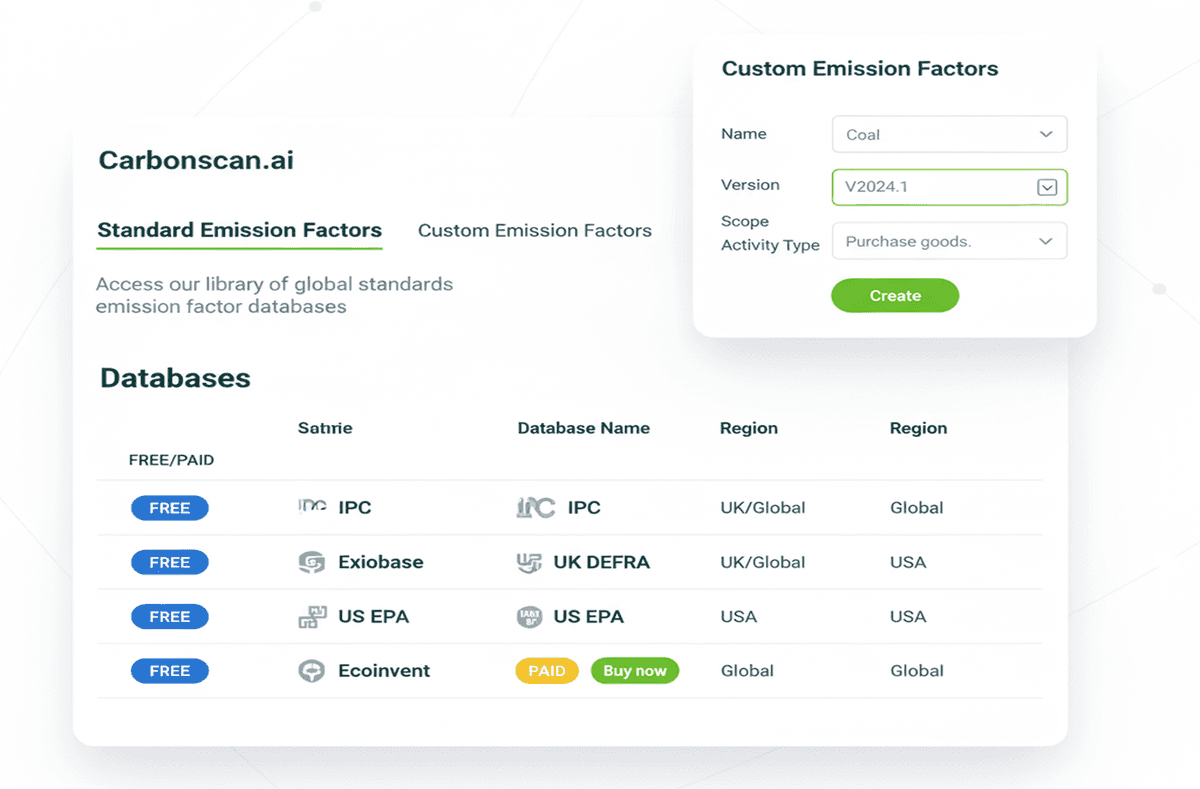The width and height of the screenshot is (1200, 789).
Task: Click the US EPA logo in Source column
Action: point(312,616)
